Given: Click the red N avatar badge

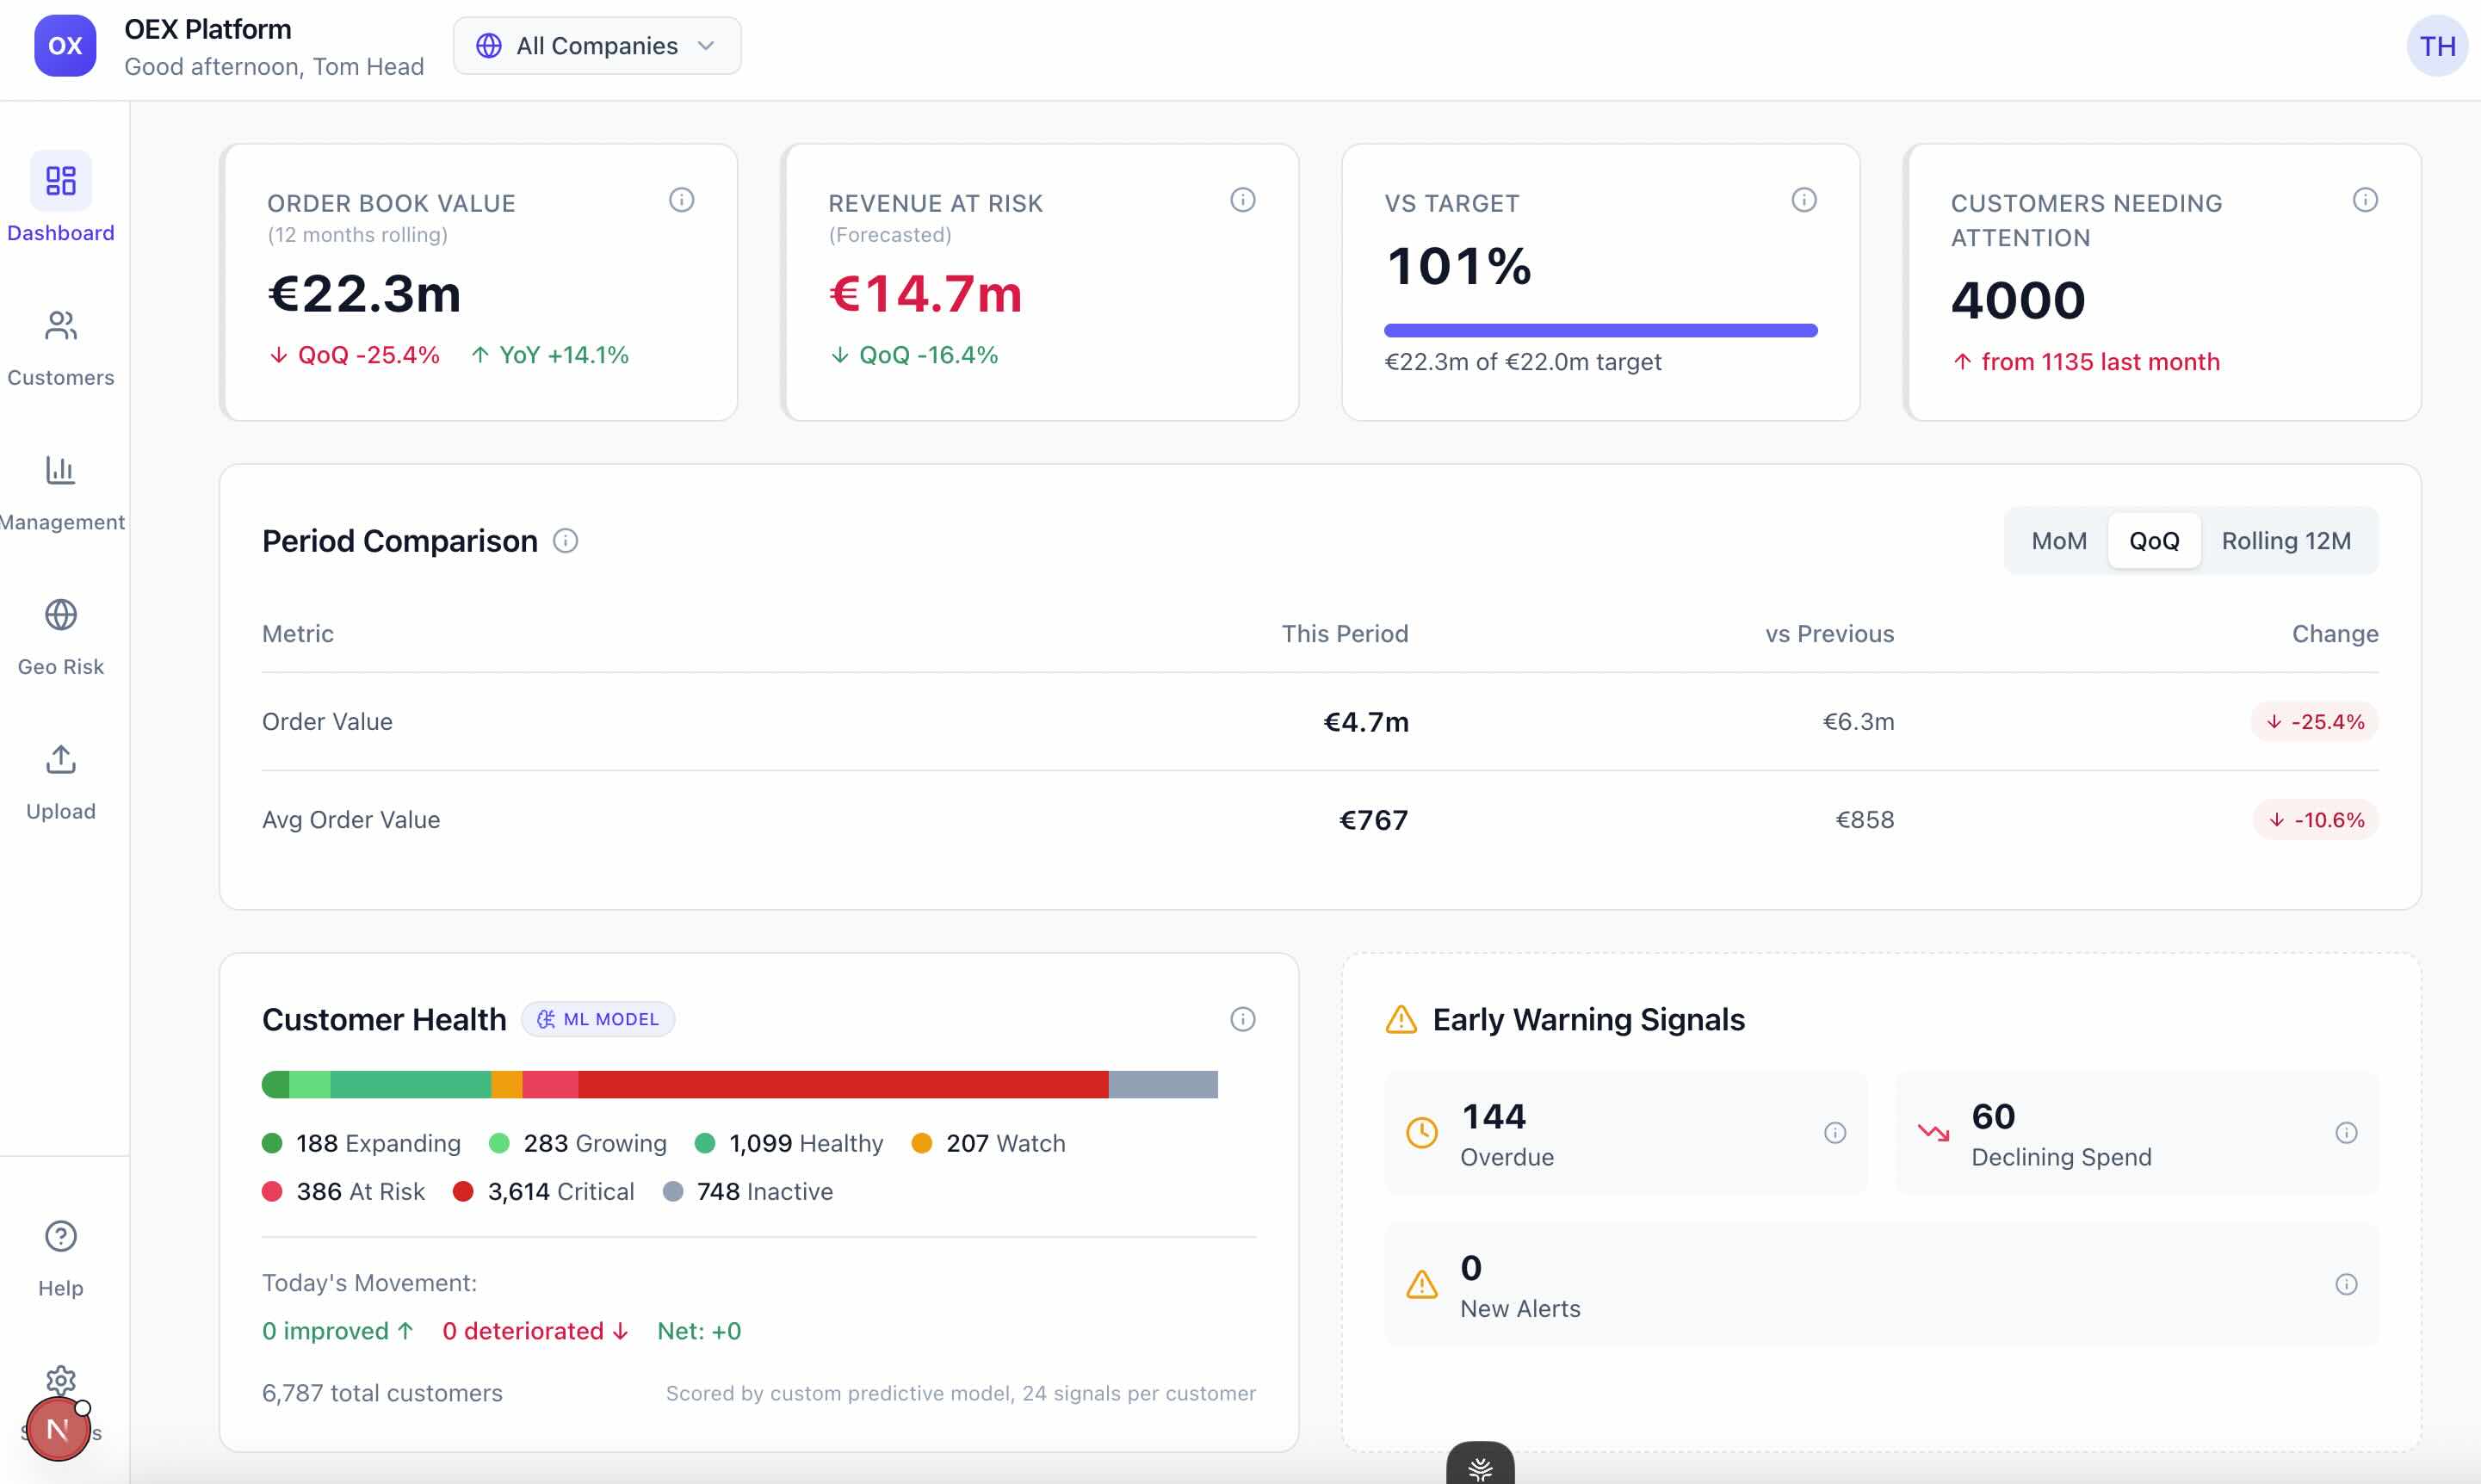Looking at the screenshot, I should (x=57, y=1430).
